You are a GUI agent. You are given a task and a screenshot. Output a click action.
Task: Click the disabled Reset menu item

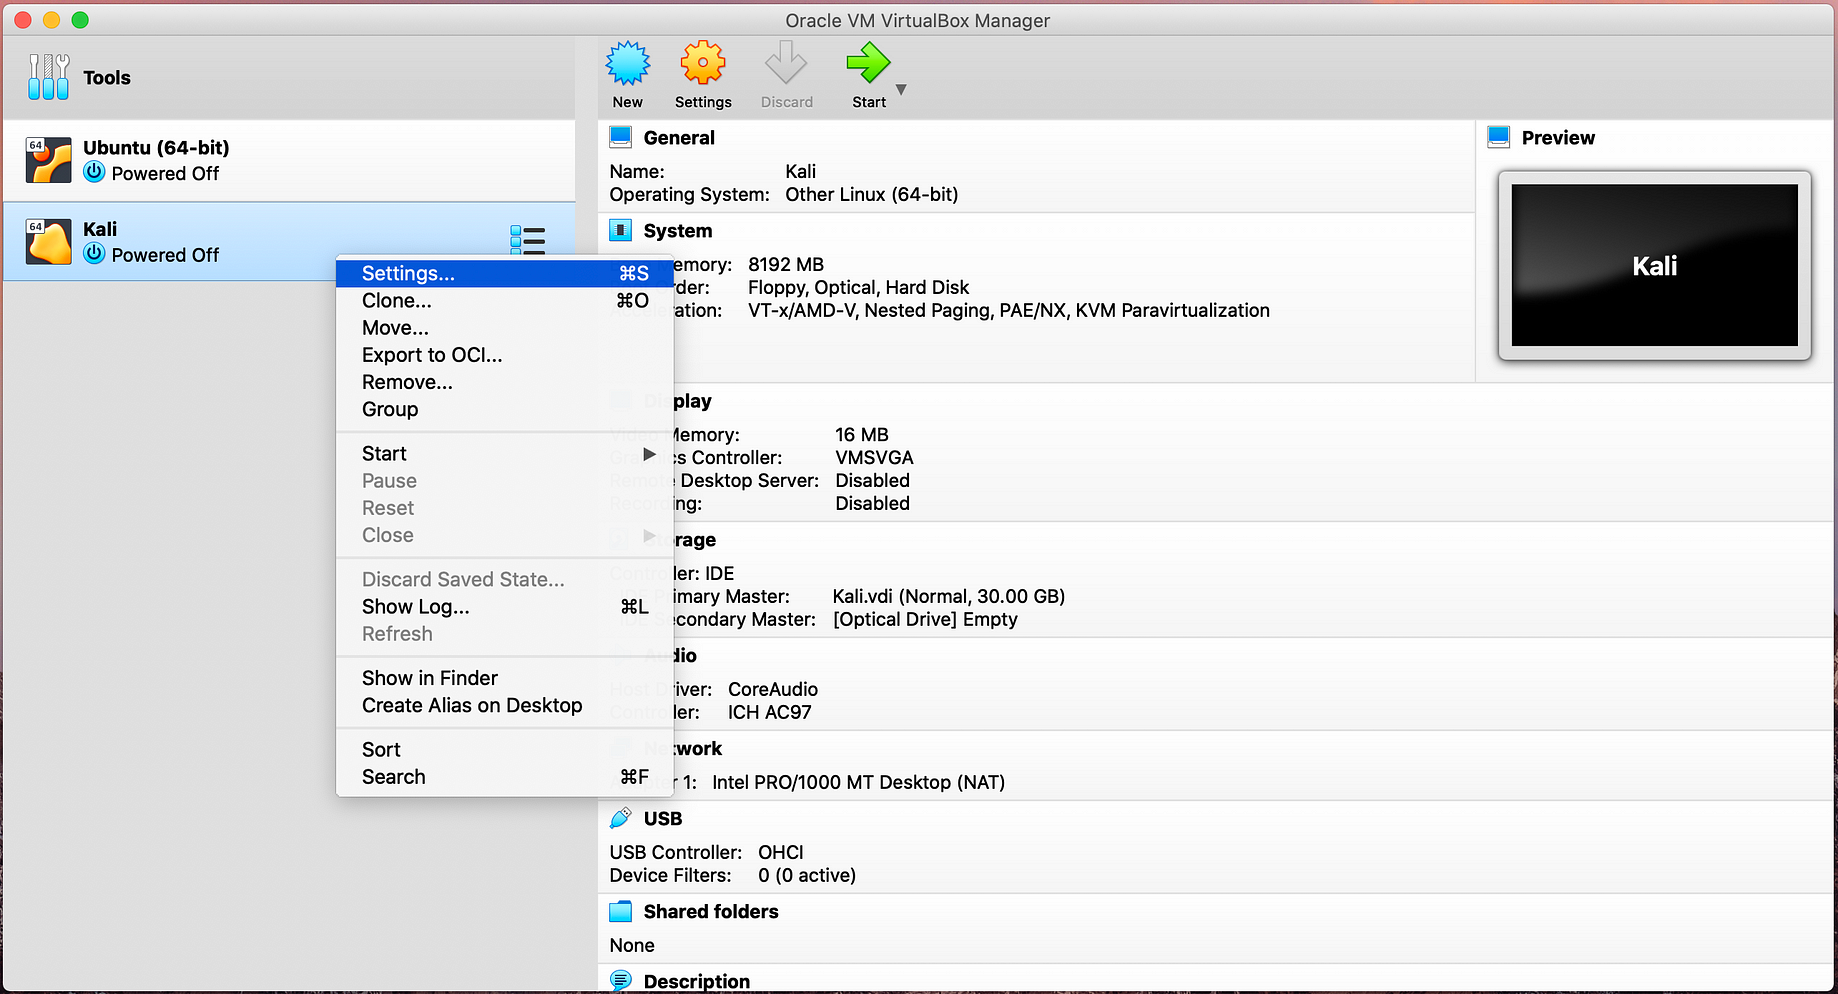[505, 508]
